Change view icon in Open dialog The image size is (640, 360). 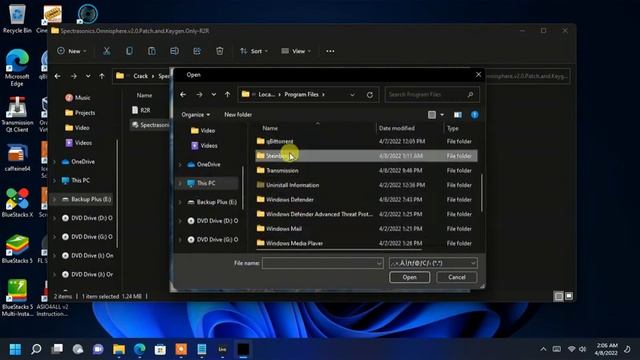pos(432,115)
